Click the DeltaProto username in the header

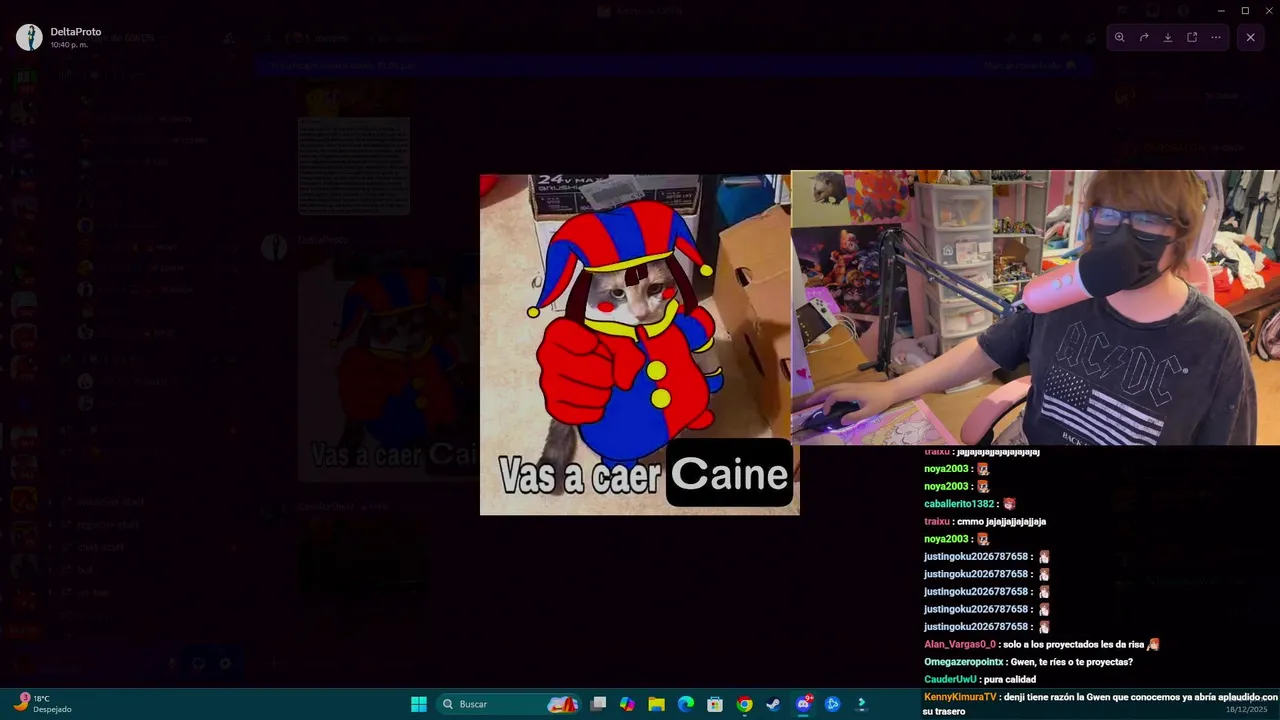[x=76, y=32]
